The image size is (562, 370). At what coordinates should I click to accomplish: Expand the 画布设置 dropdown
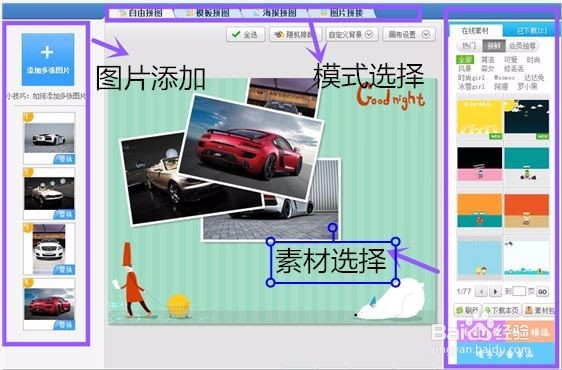(409, 34)
